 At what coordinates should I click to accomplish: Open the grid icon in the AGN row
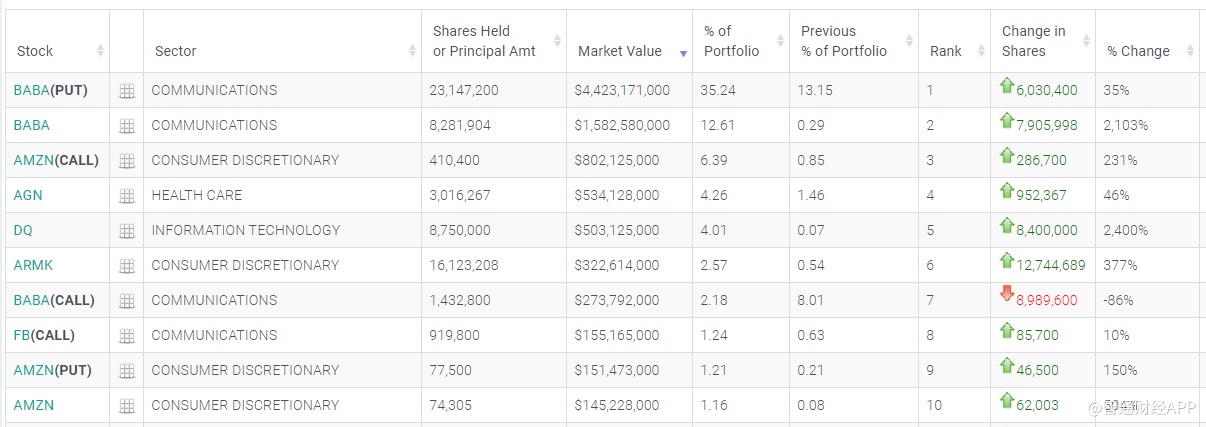point(127,196)
